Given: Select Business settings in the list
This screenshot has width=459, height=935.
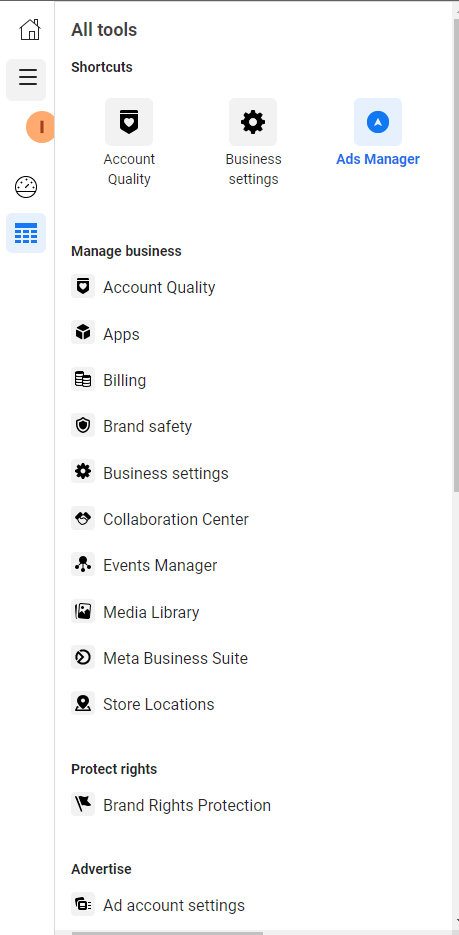Looking at the screenshot, I should click(150, 473).
